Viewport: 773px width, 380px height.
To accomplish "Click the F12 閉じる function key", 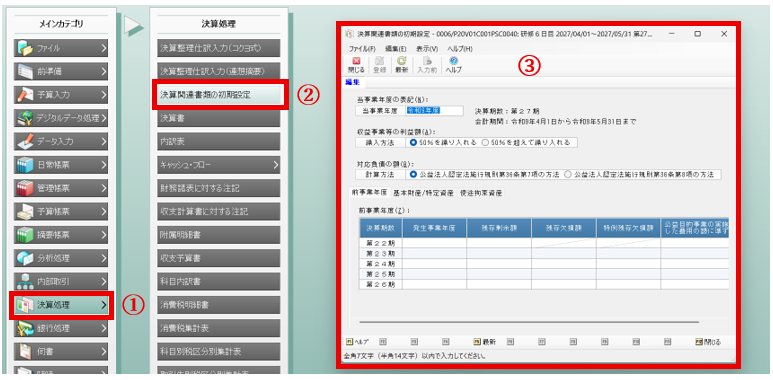I will [708, 342].
